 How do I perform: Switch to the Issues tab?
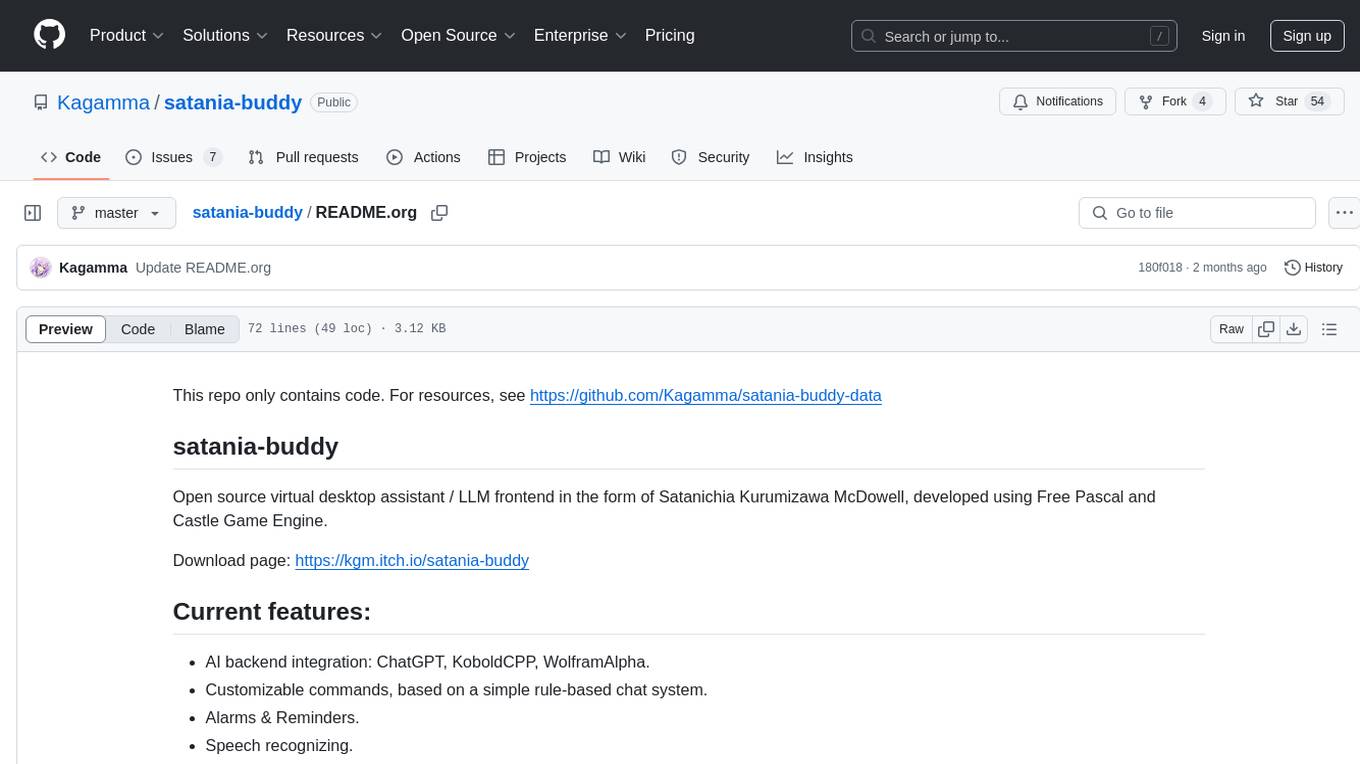click(x=173, y=157)
